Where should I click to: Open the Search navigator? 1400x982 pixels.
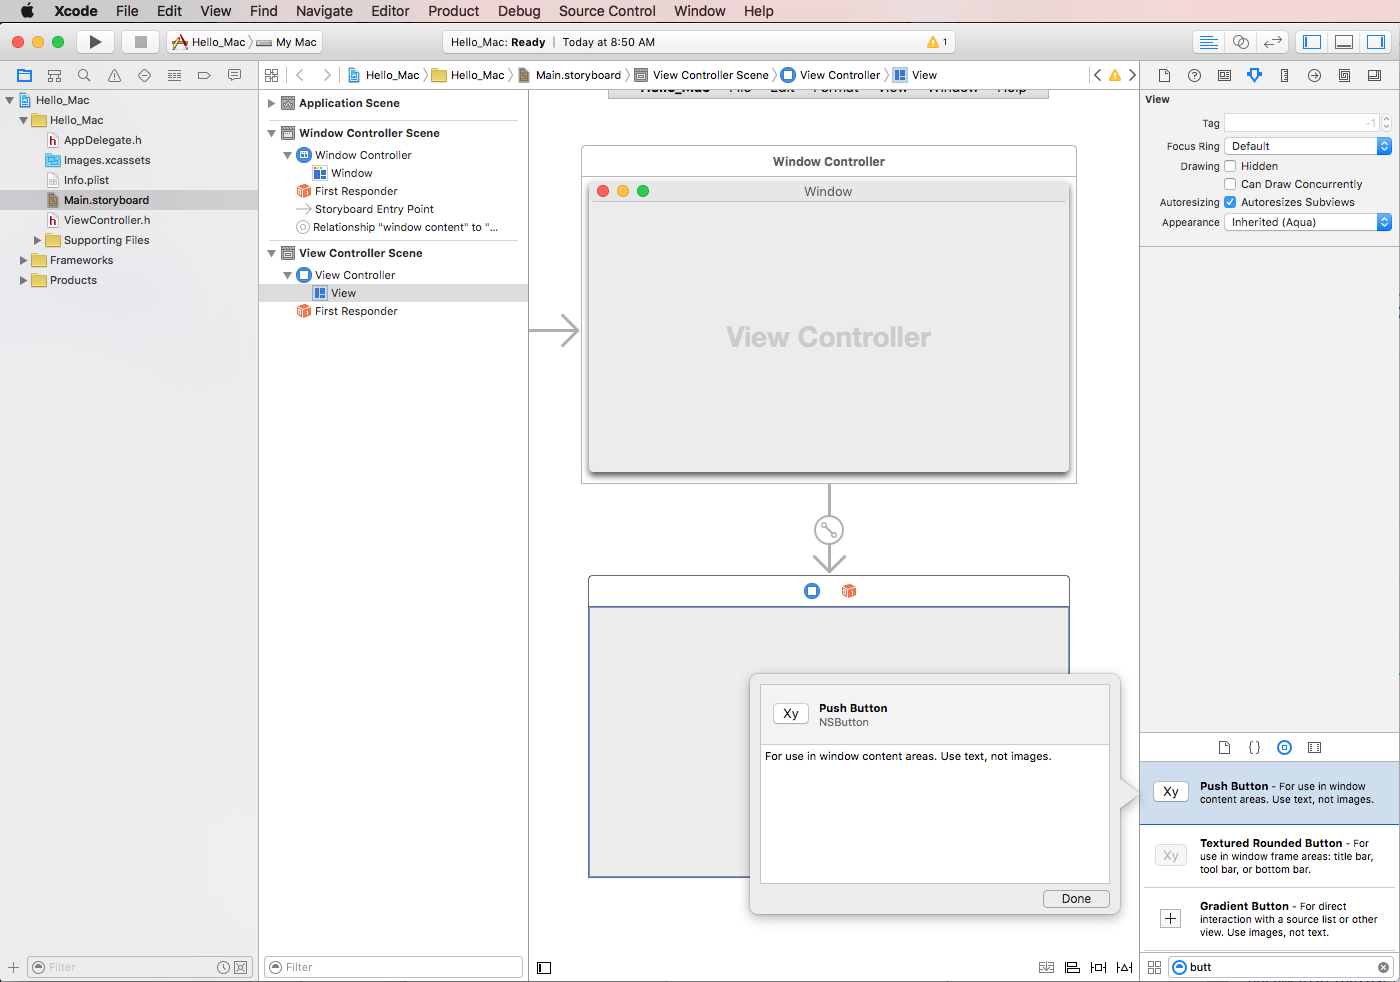pyautogui.click(x=84, y=74)
